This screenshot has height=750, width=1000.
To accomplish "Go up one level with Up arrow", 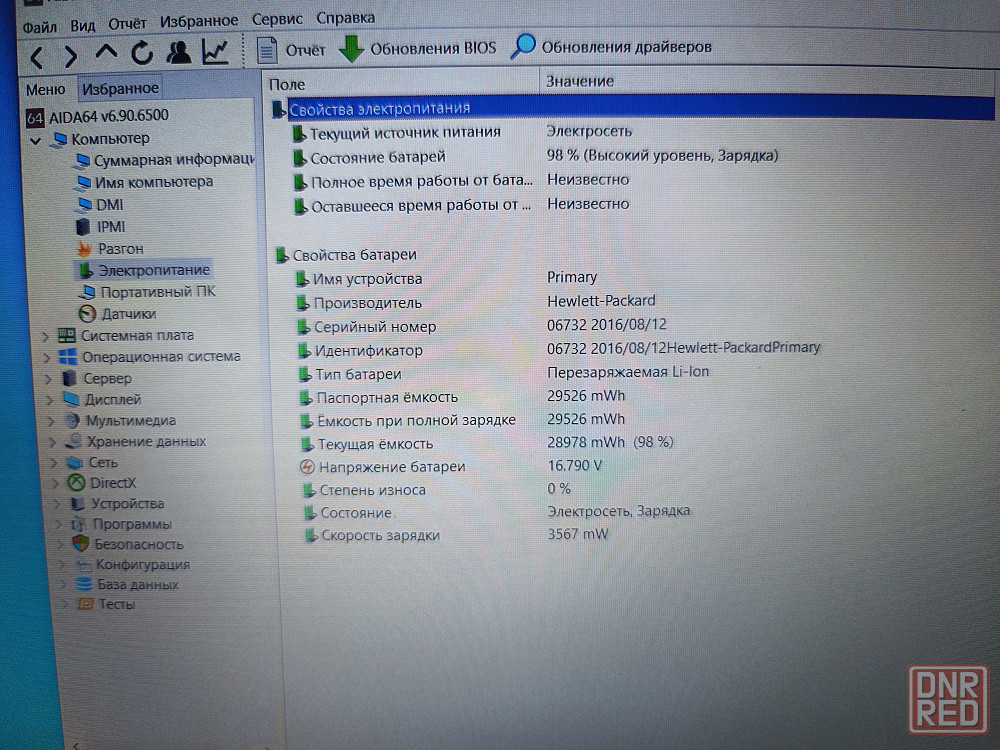I will [107, 52].
